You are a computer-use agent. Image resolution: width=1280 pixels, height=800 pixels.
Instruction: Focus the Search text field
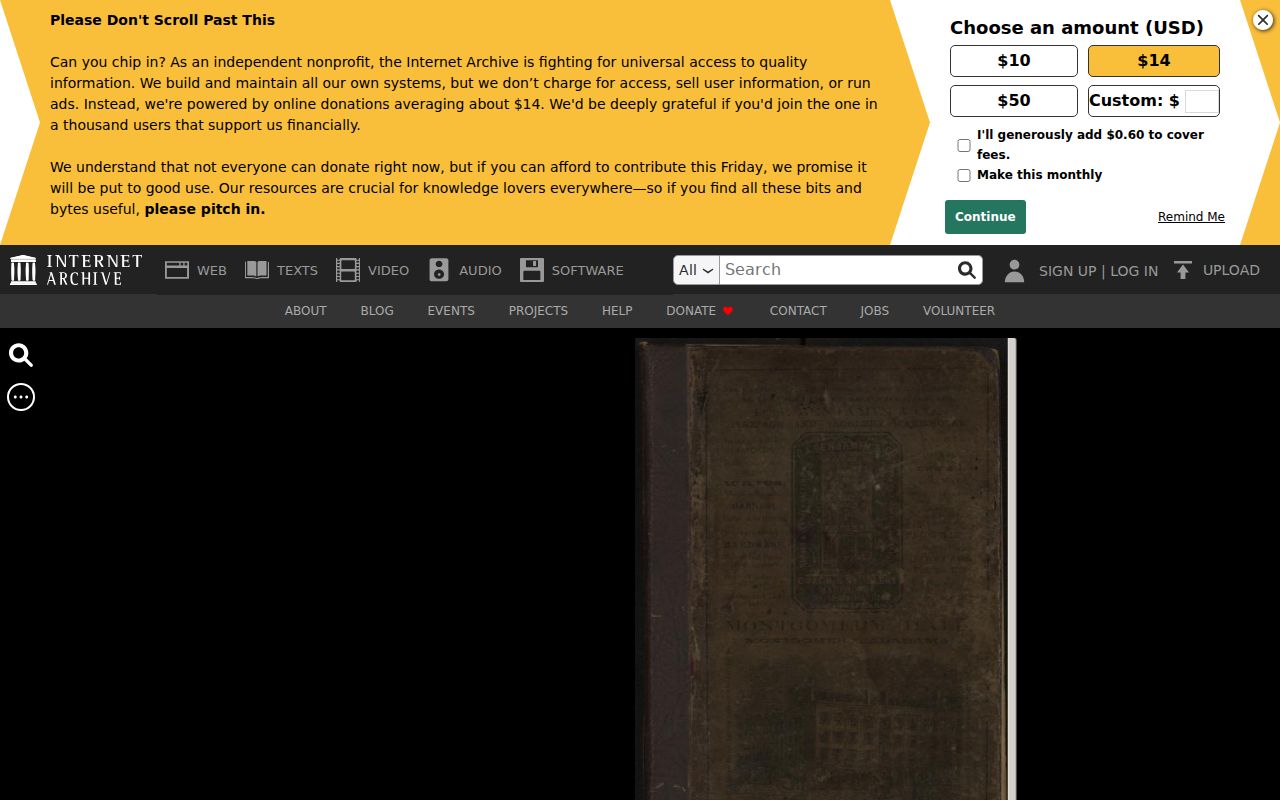(836, 270)
